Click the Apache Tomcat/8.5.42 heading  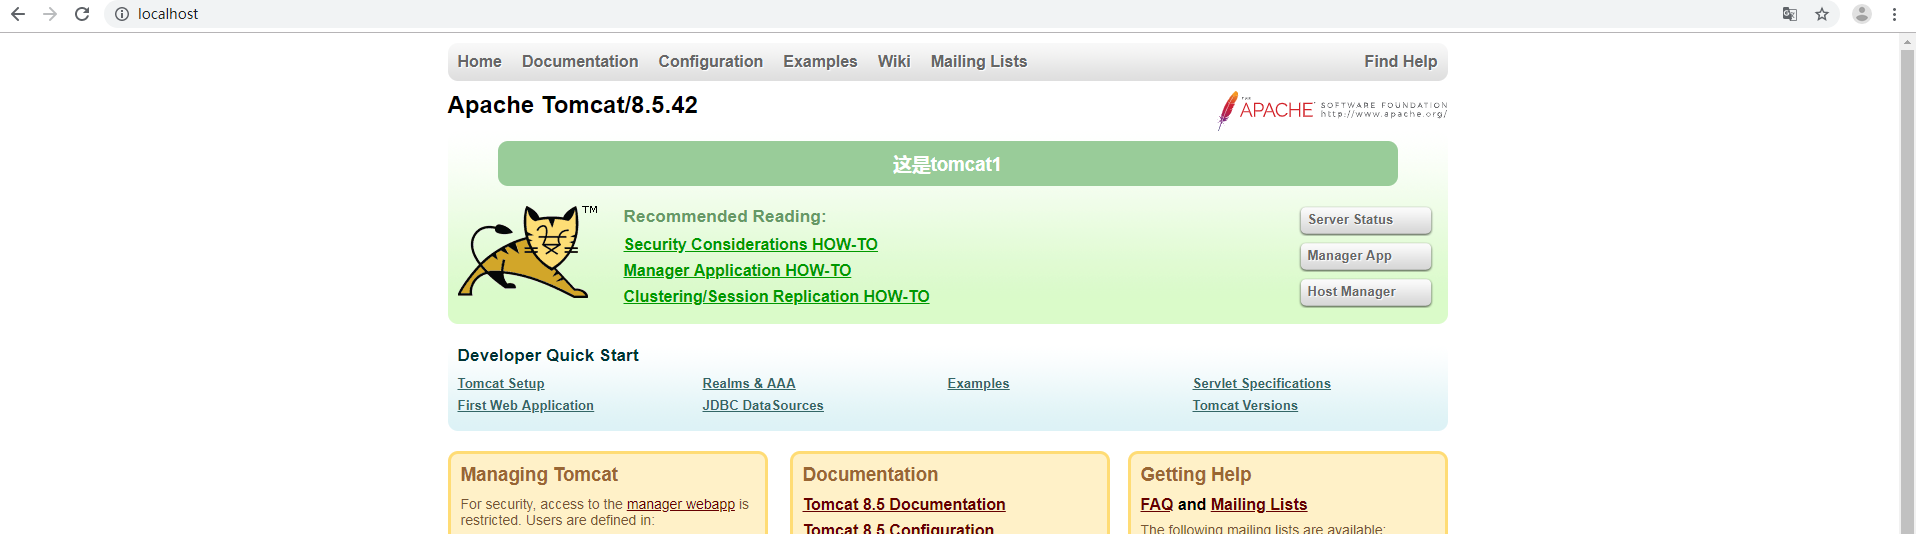tap(573, 105)
